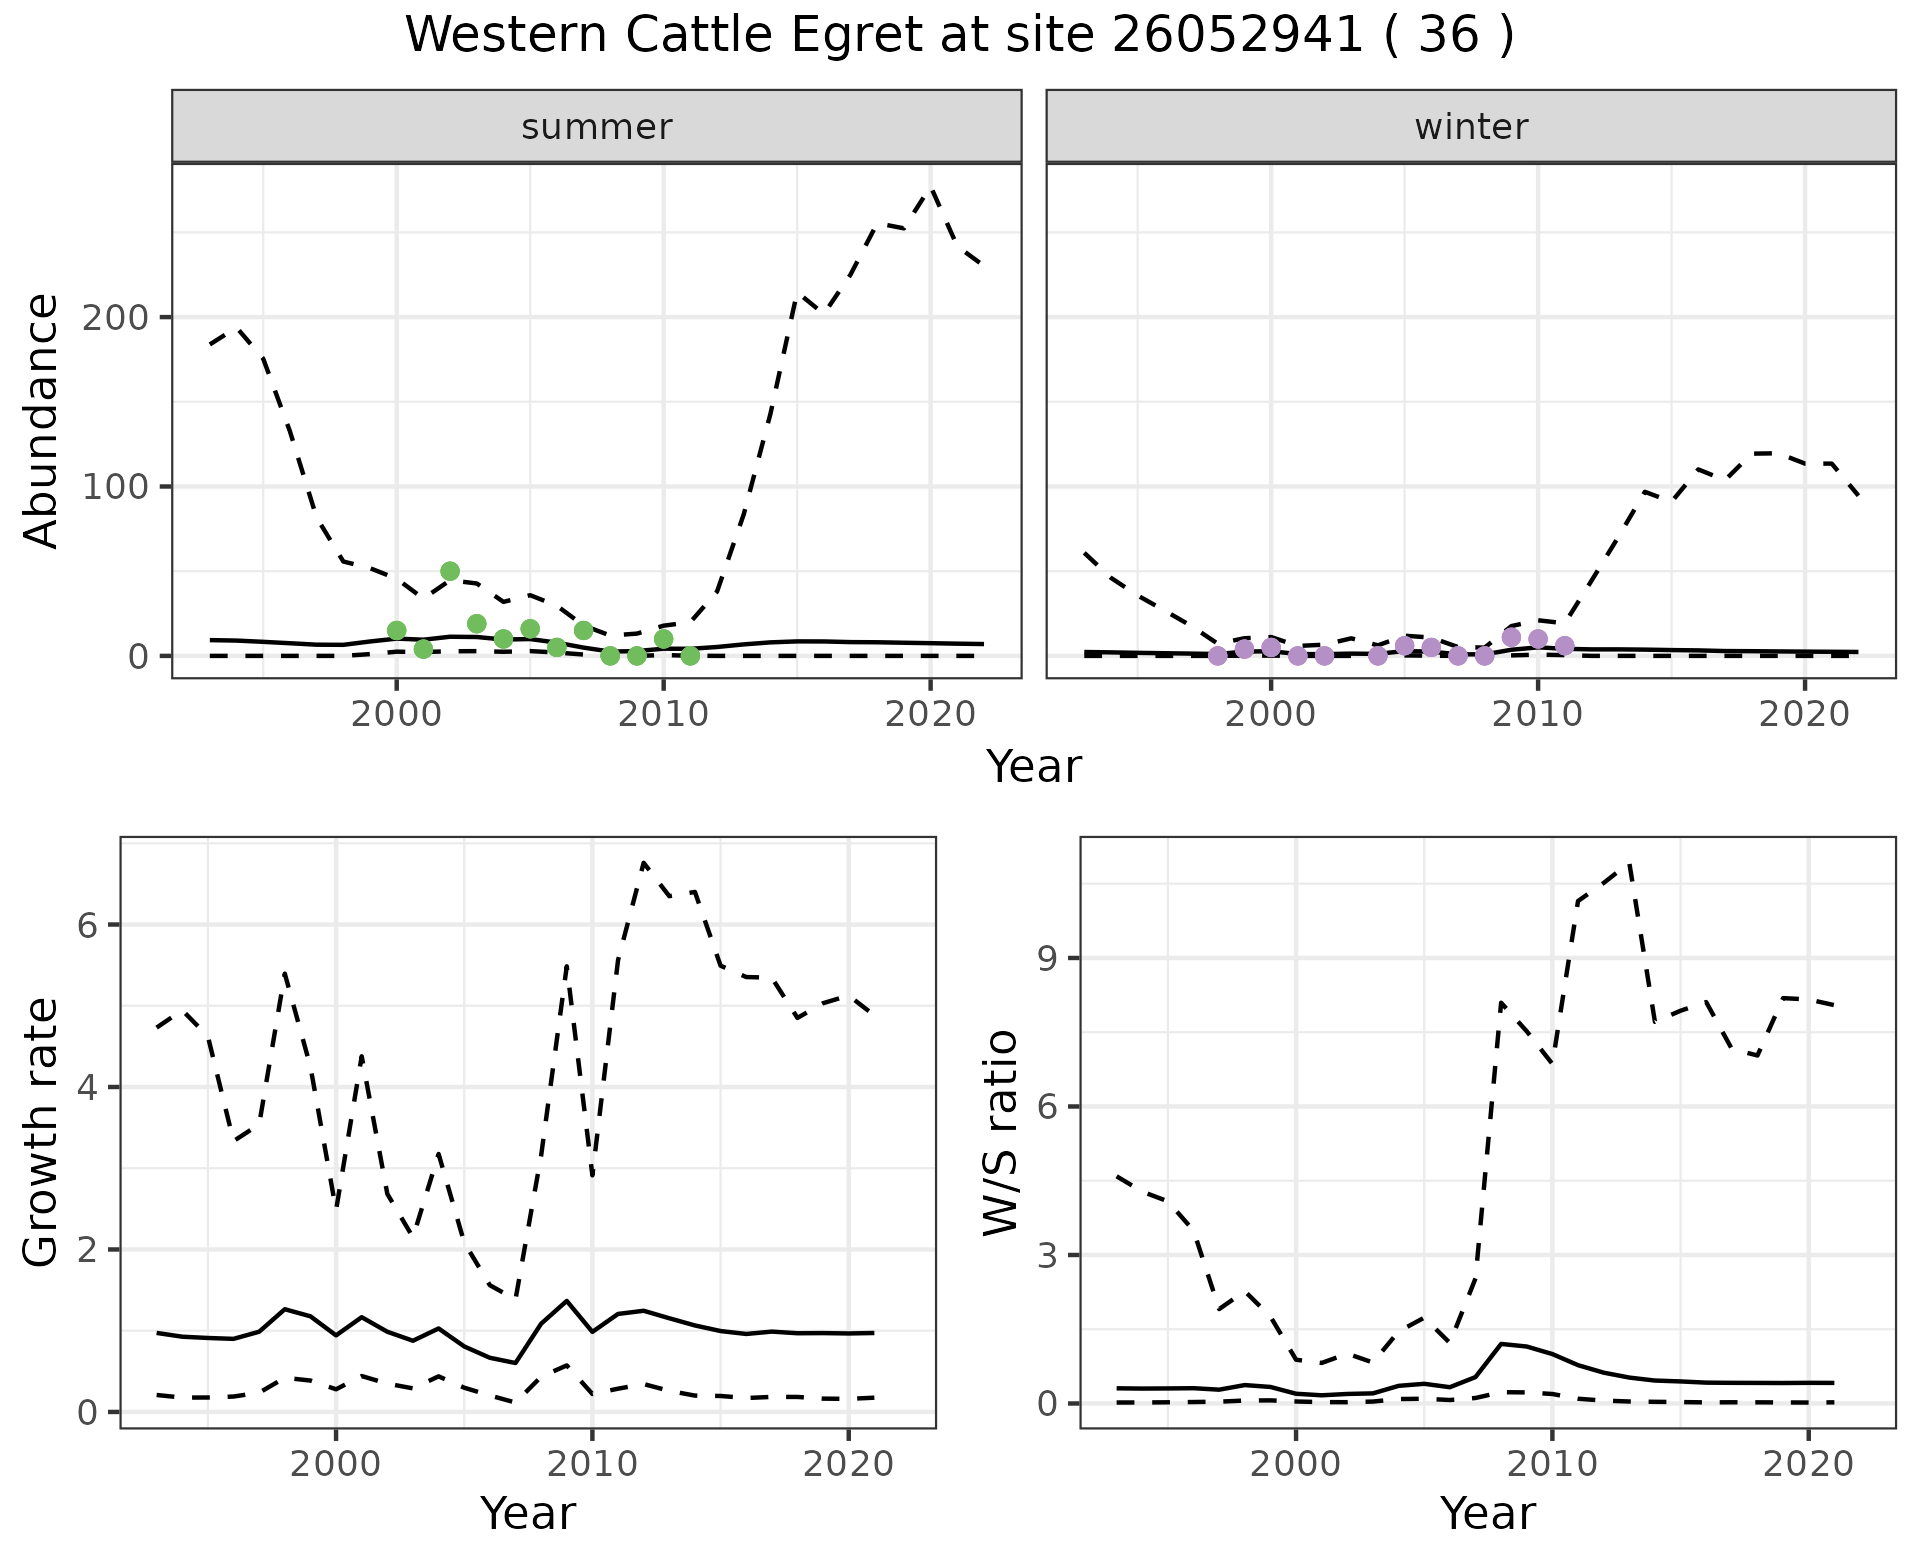Click the 2020 tick label in the winter panel
Screen dimensions: 1920x1560
(1804, 715)
